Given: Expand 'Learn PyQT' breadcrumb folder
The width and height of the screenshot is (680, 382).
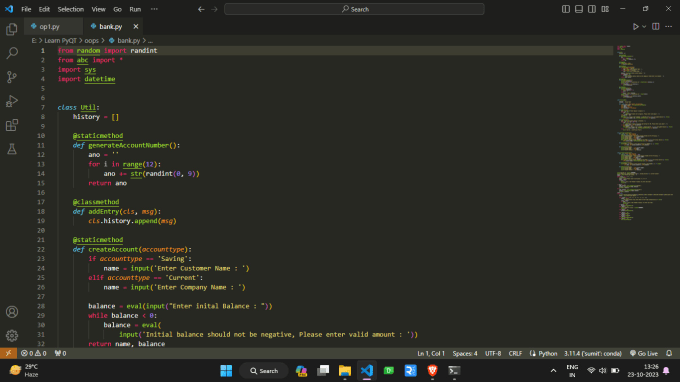Looking at the screenshot, I should (x=60, y=40).
